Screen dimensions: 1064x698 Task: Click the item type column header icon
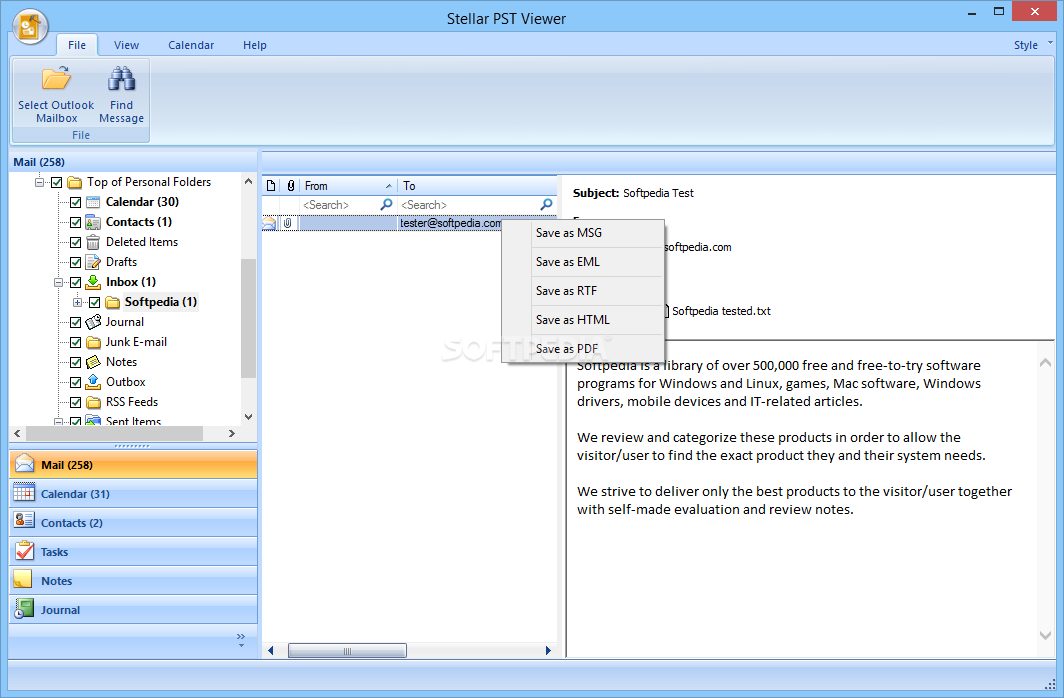[271, 185]
